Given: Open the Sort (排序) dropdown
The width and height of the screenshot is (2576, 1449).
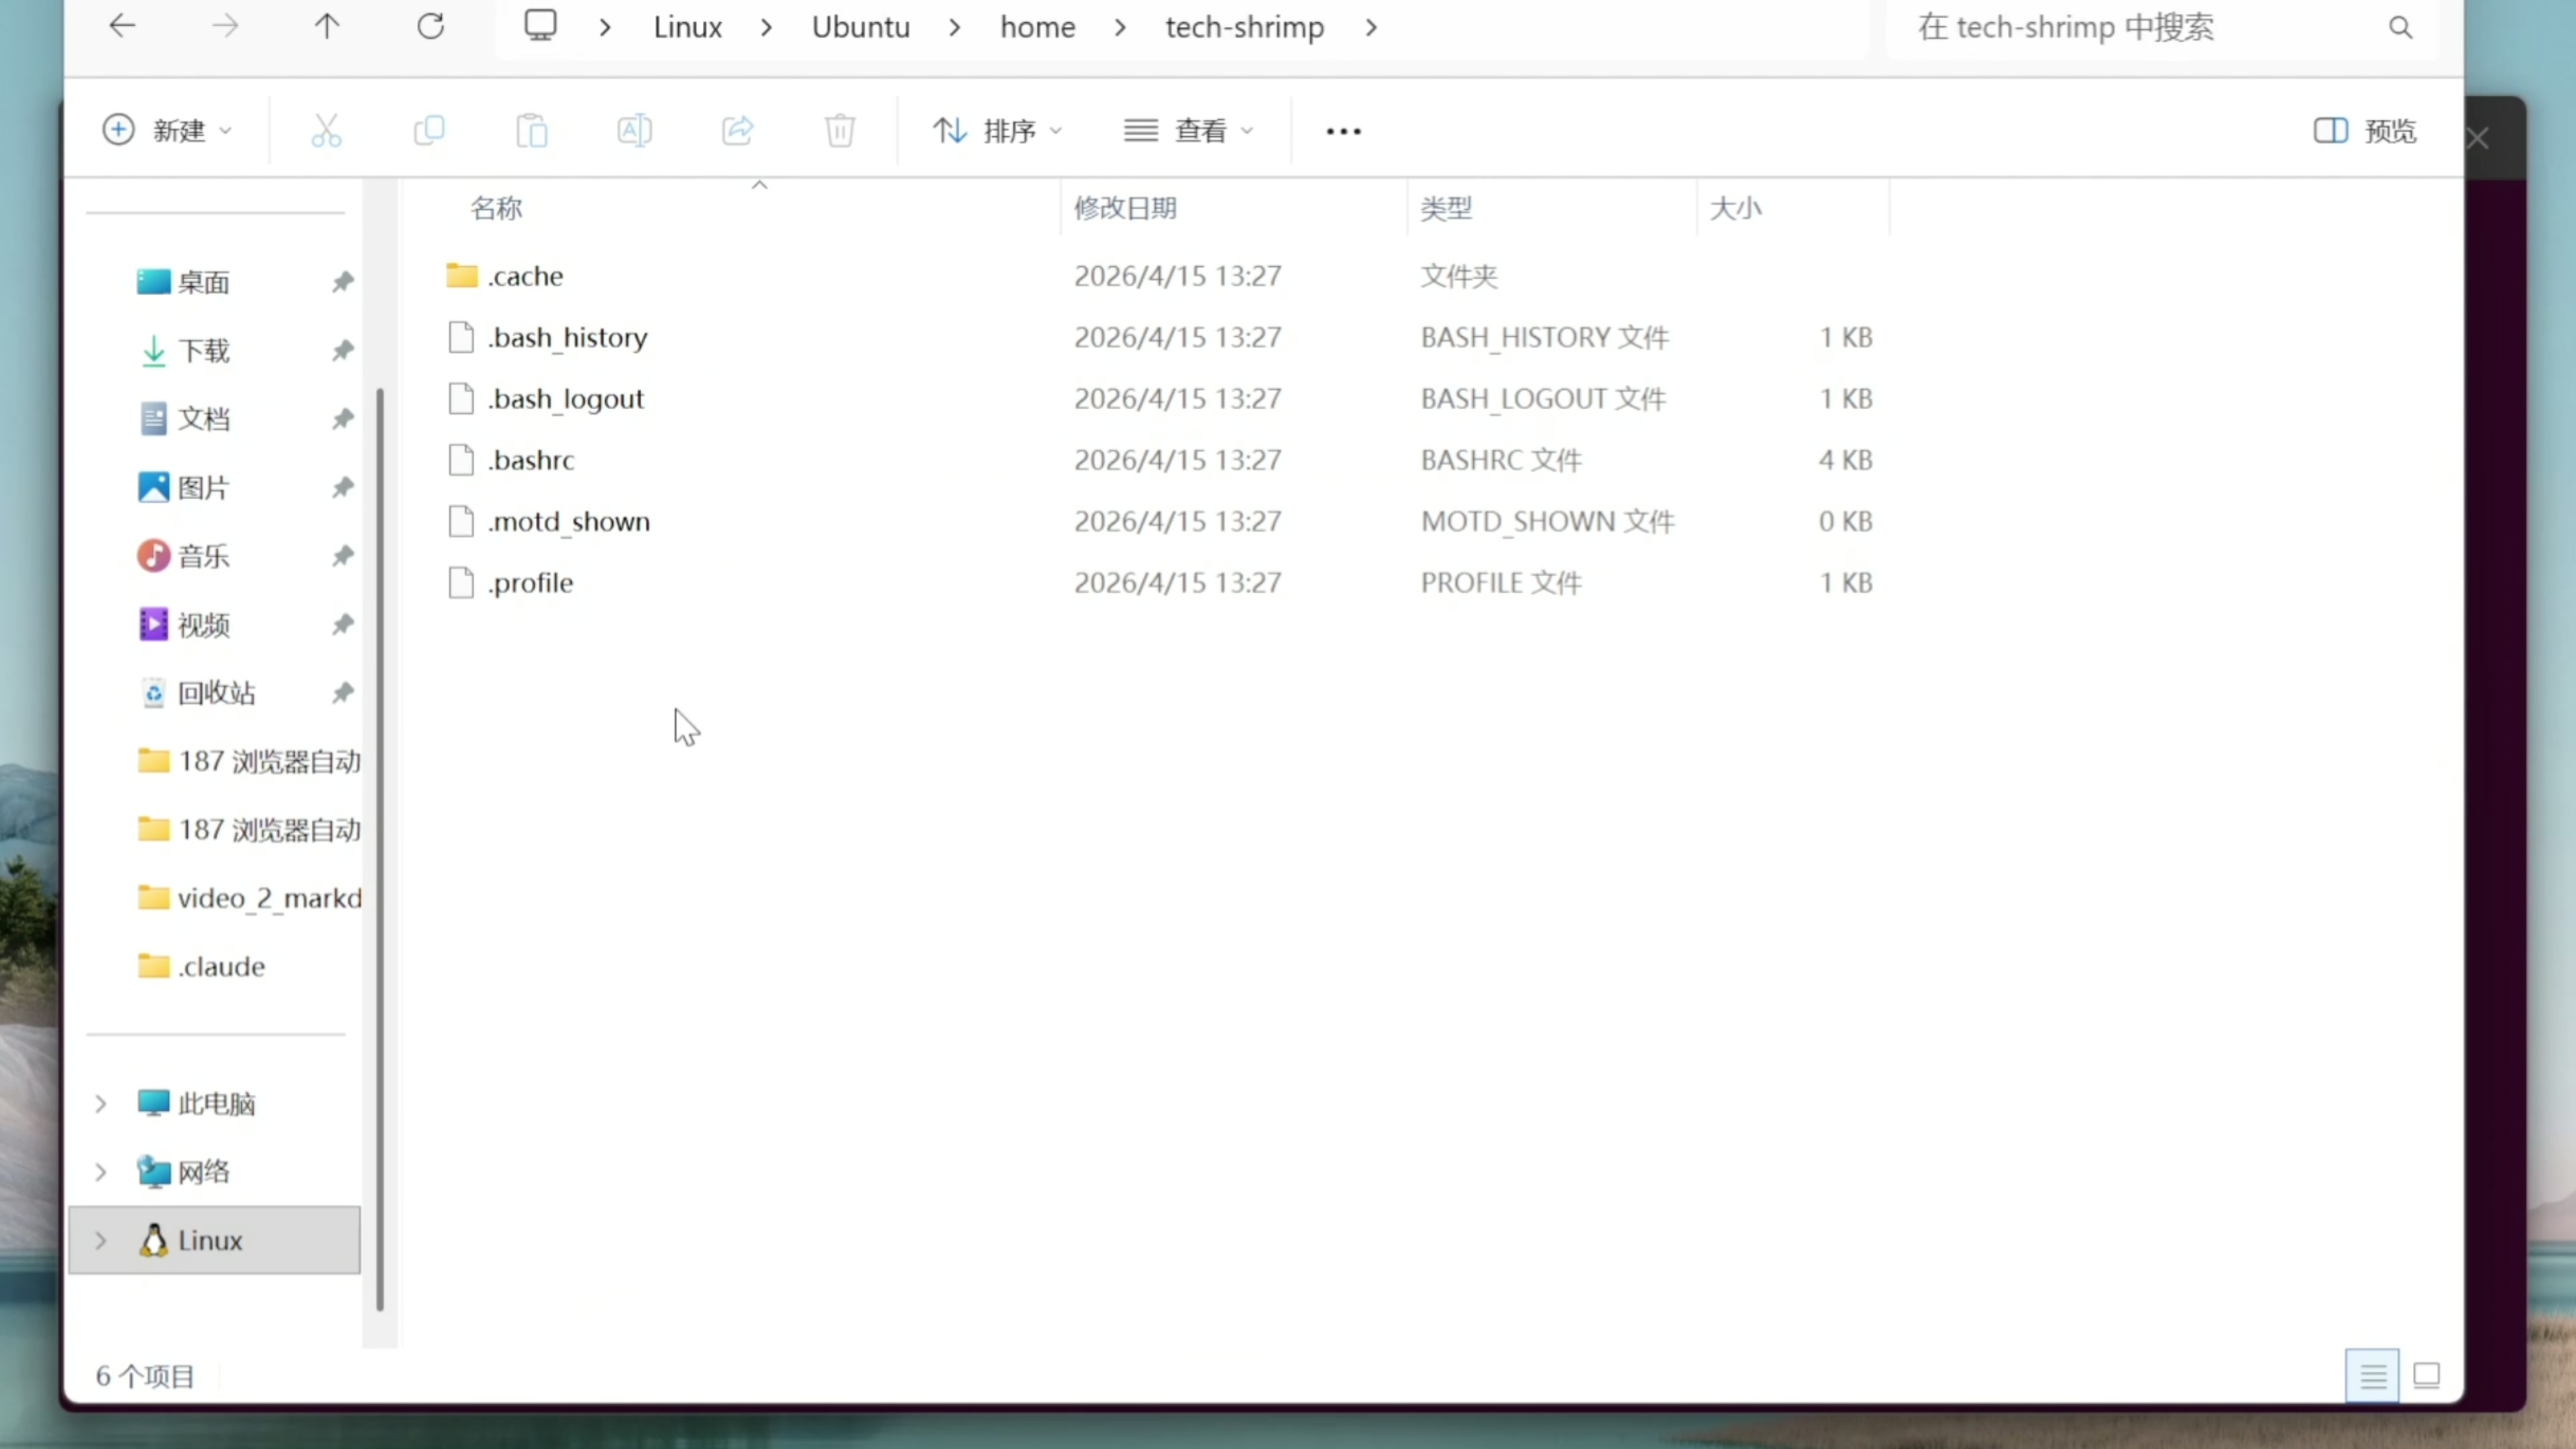Looking at the screenshot, I should click(x=997, y=131).
